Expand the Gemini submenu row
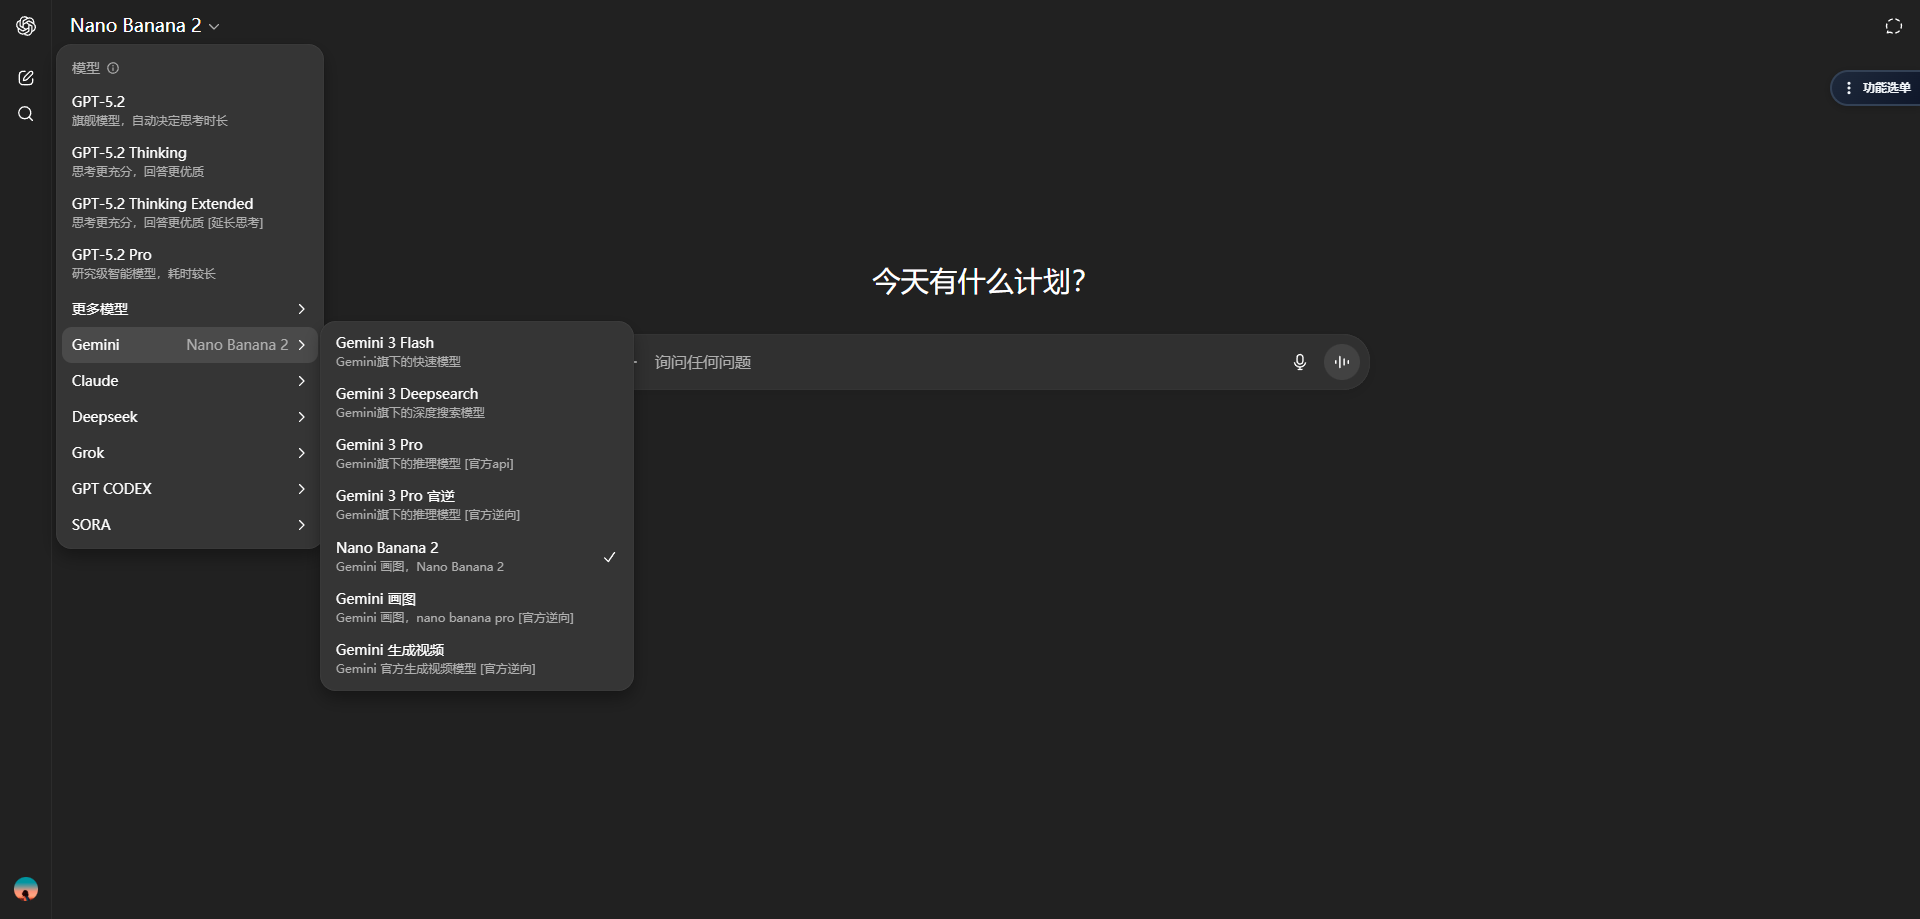This screenshot has height=919, width=1920. click(x=189, y=345)
